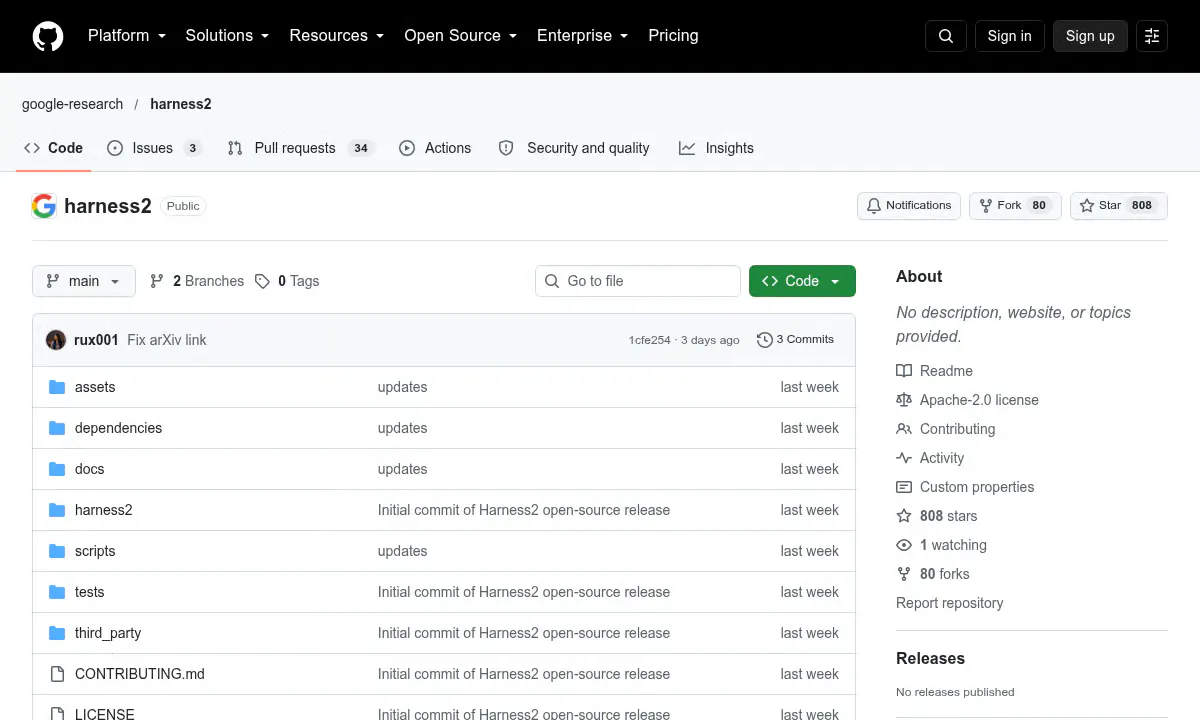This screenshot has height=720, width=1200.
Task: Expand the Solutions menu
Action: click(227, 36)
